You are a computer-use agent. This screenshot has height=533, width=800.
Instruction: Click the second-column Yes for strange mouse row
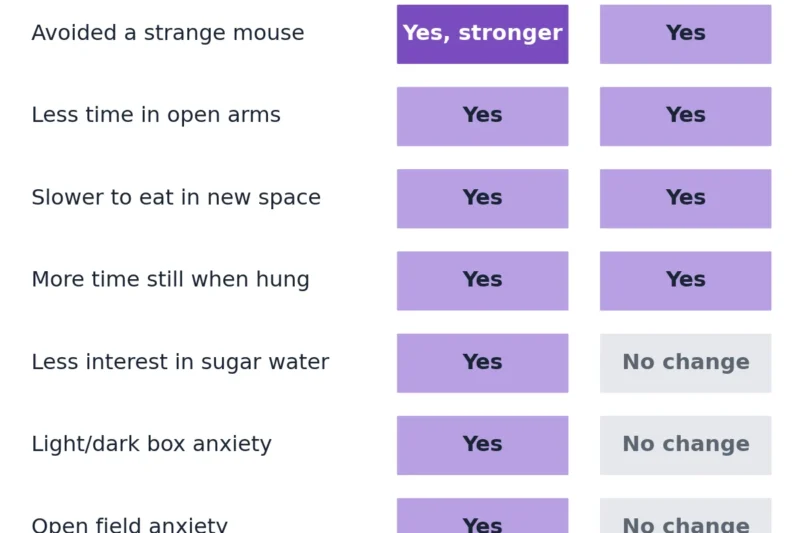coord(685,34)
